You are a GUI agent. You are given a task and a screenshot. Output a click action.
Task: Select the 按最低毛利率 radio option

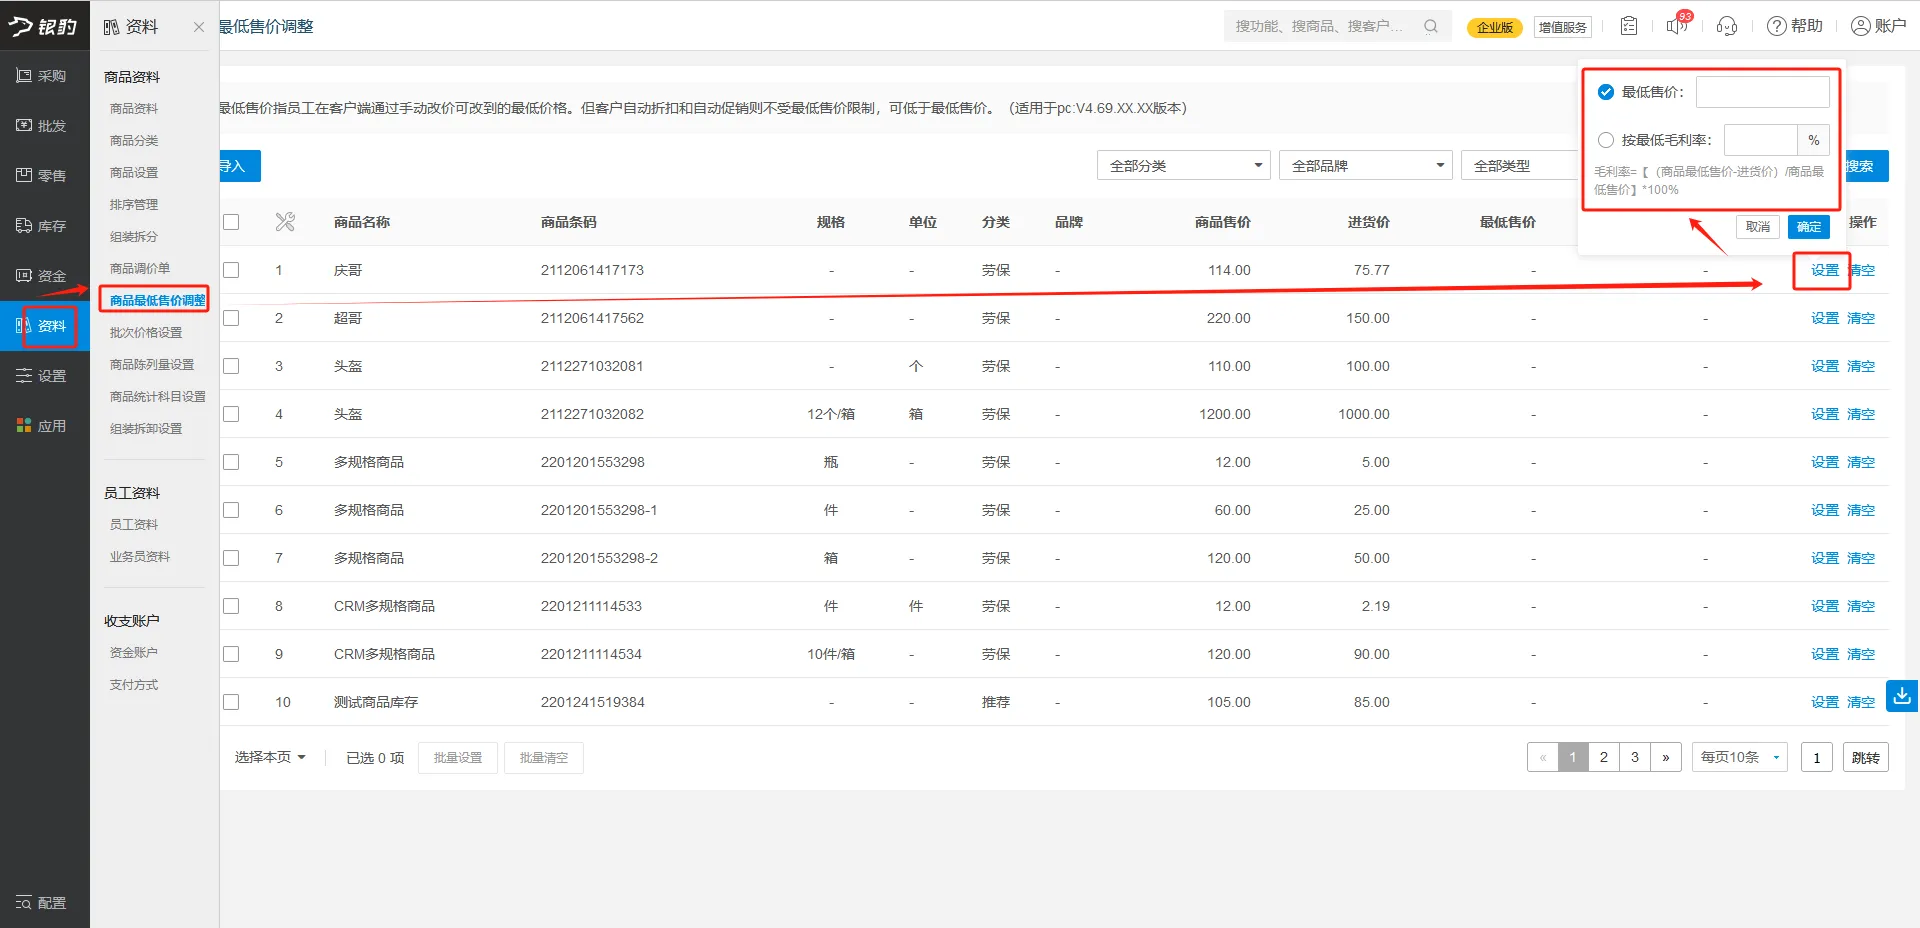1606,140
